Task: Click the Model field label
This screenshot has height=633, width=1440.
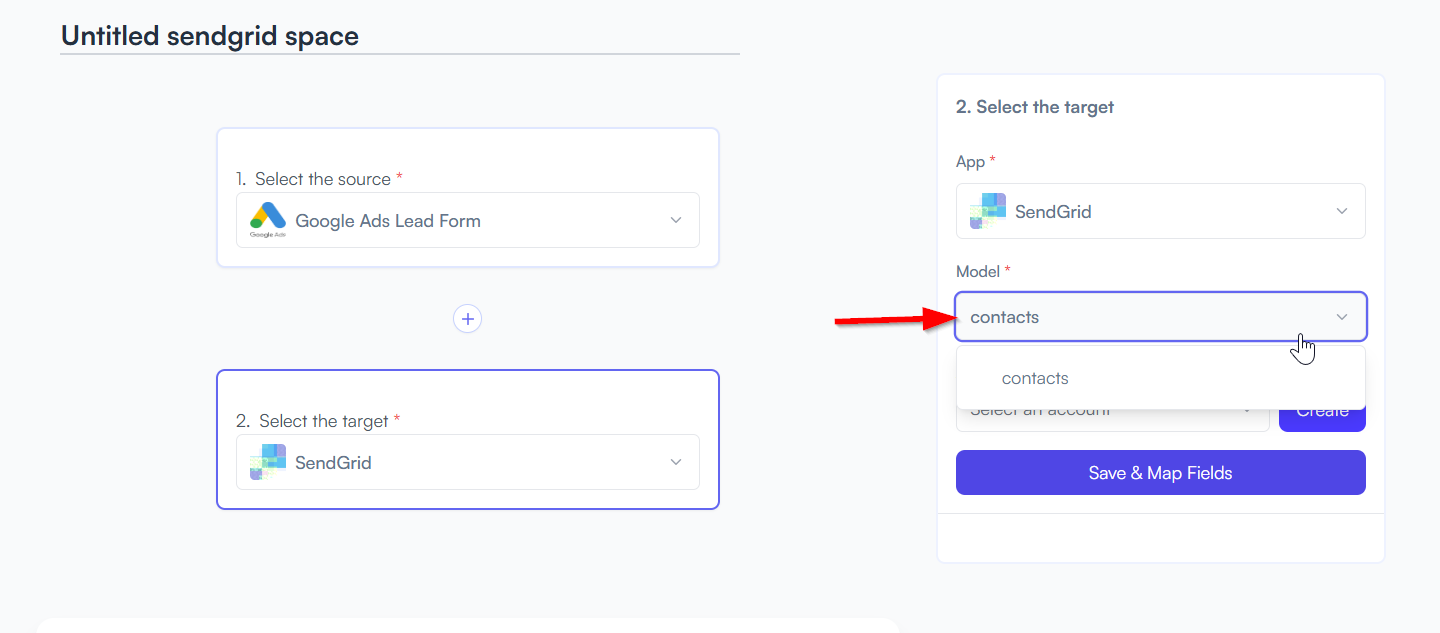Action: coord(978,272)
